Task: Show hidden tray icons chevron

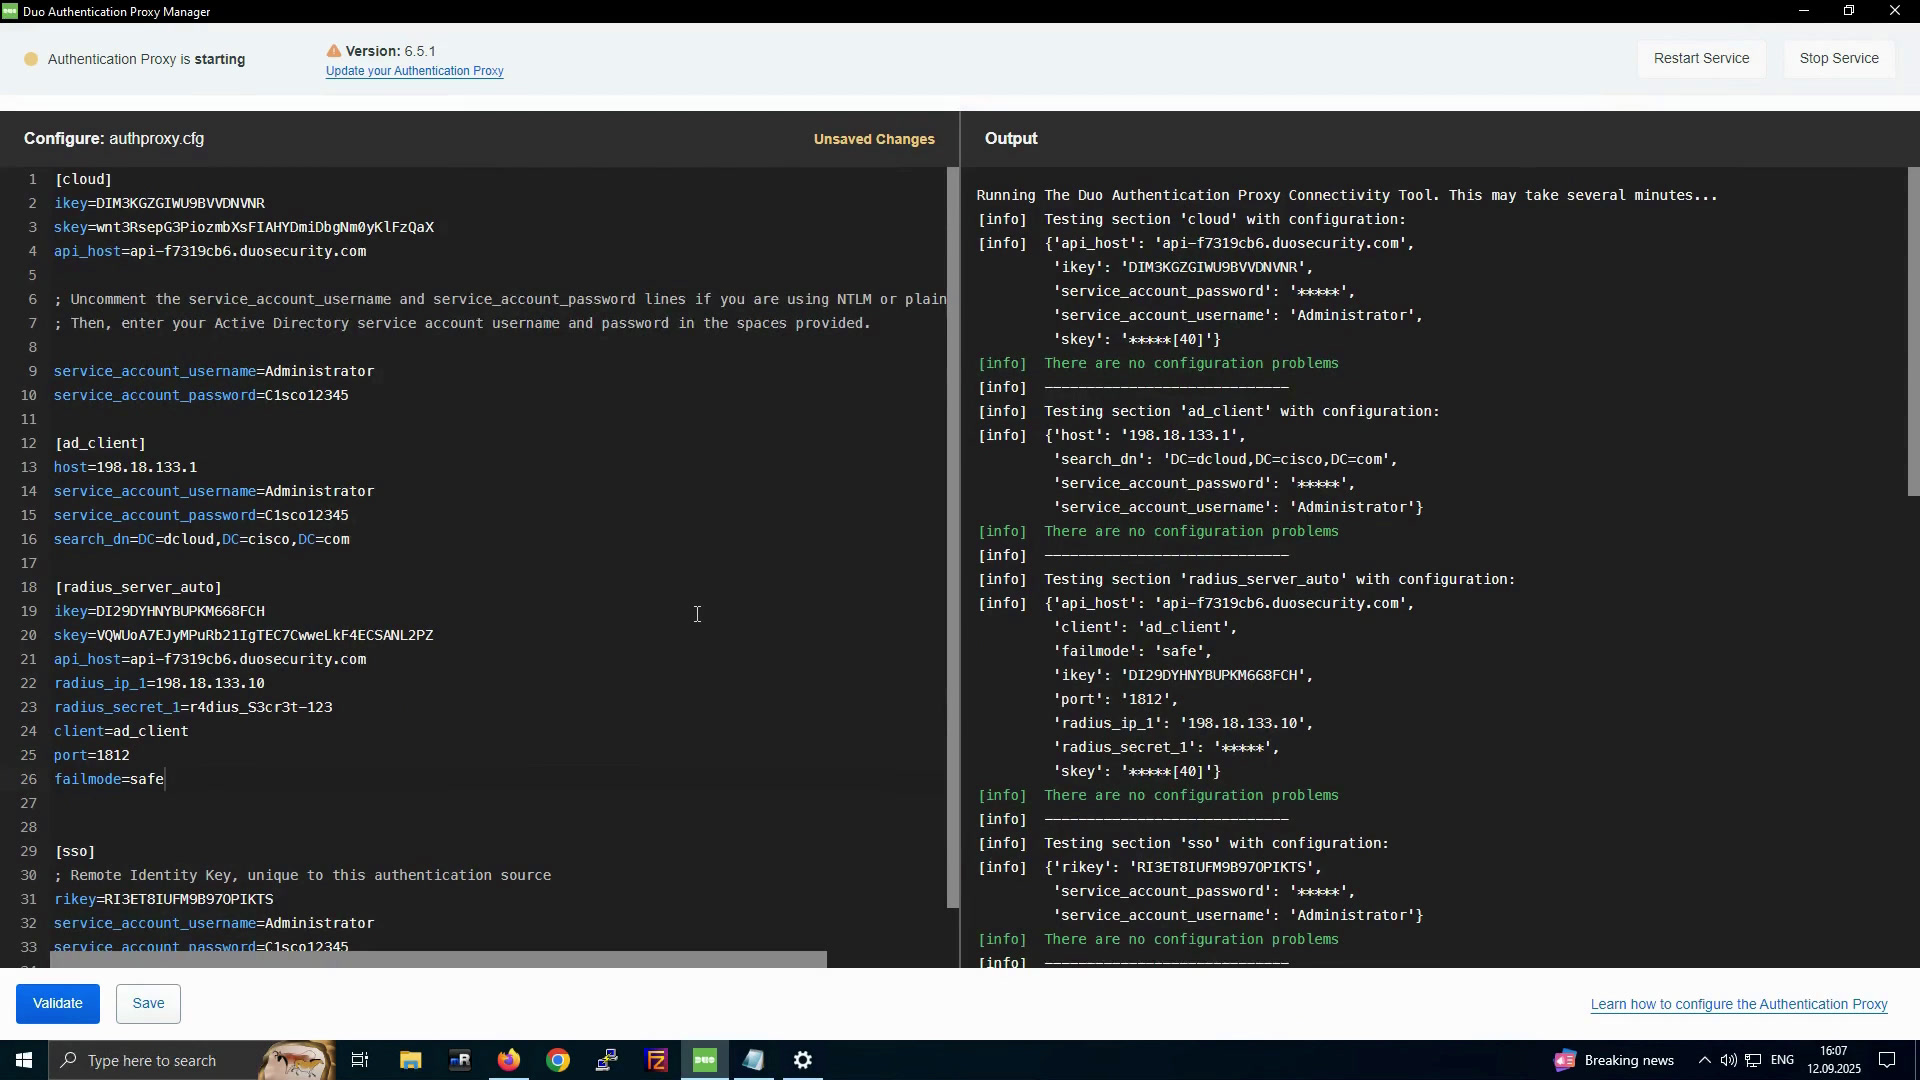Action: (1704, 1061)
